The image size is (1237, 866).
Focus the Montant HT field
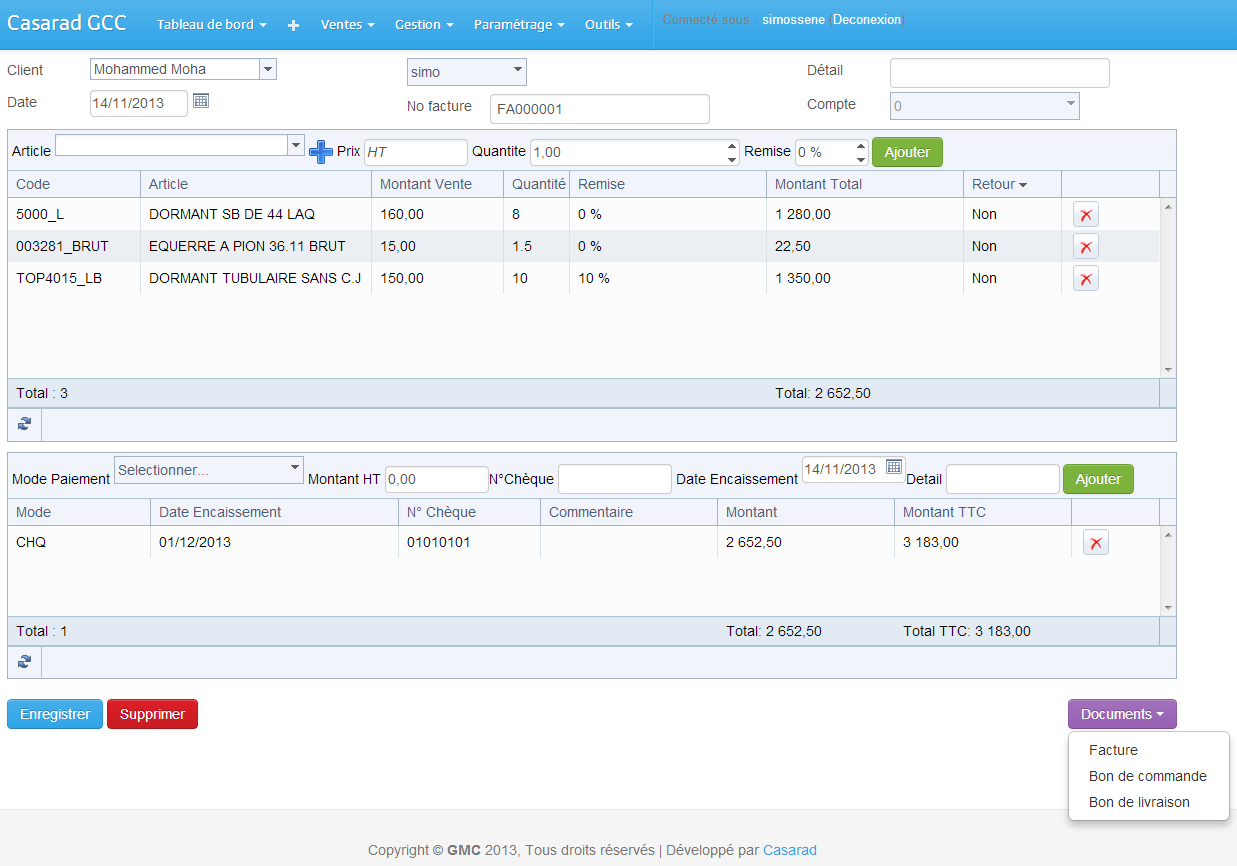[437, 479]
